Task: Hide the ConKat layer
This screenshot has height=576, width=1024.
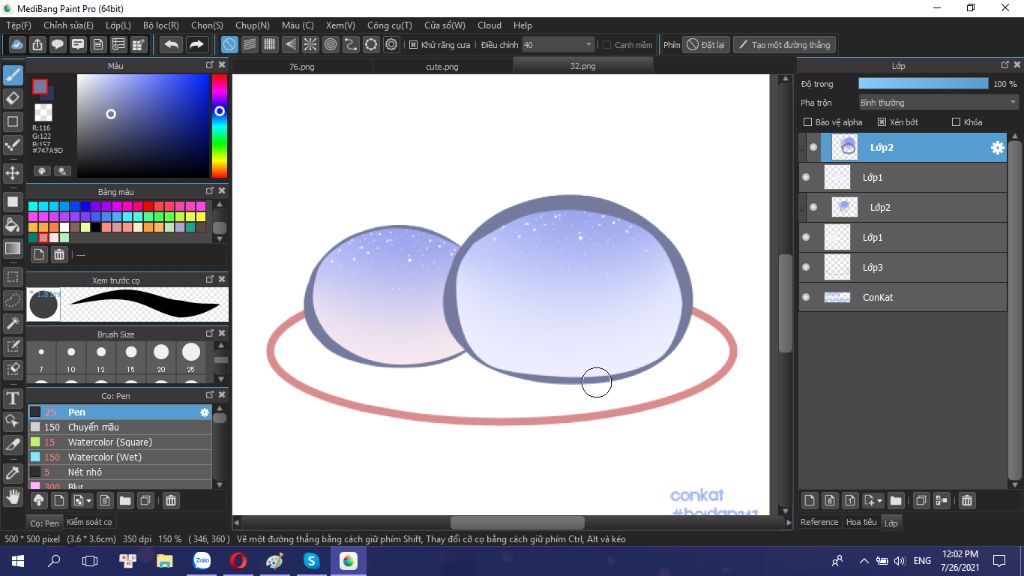Action: 806,297
